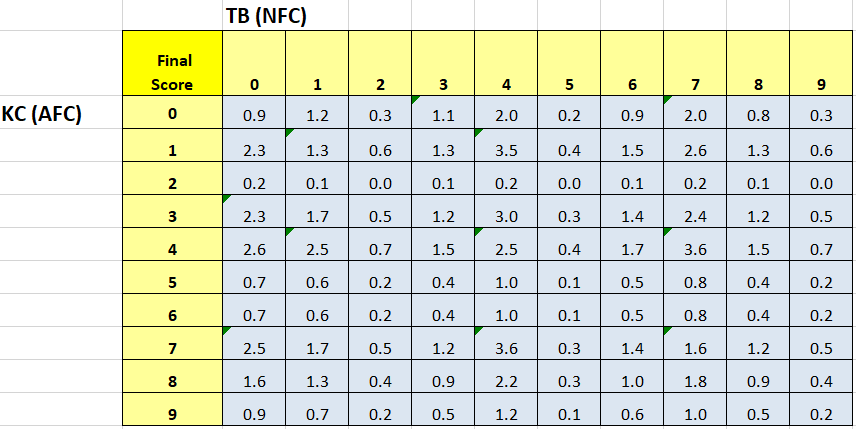Select column header 5 in the top yellow row
The image size is (856, 429).
click(x=569, y=84)
